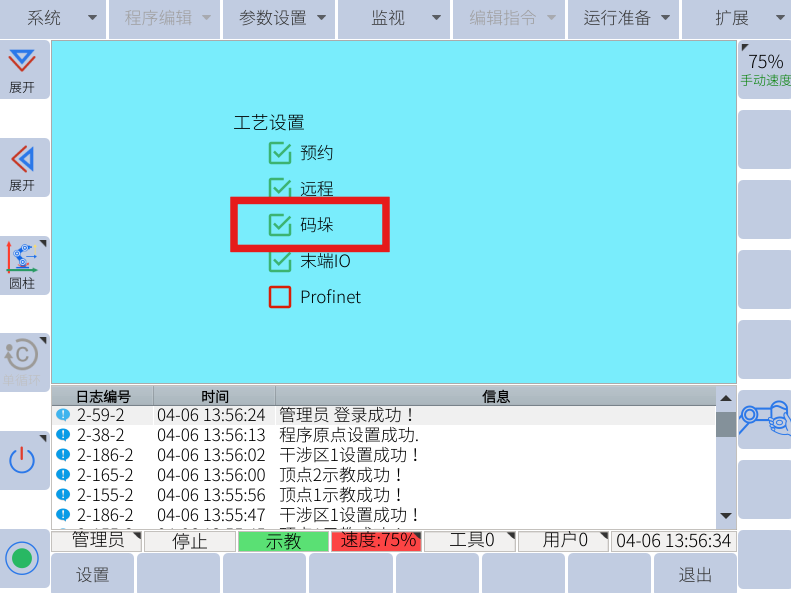Adjust the 75% 手动速度 control
Screen dimensions: 791x593
[765, 69]
